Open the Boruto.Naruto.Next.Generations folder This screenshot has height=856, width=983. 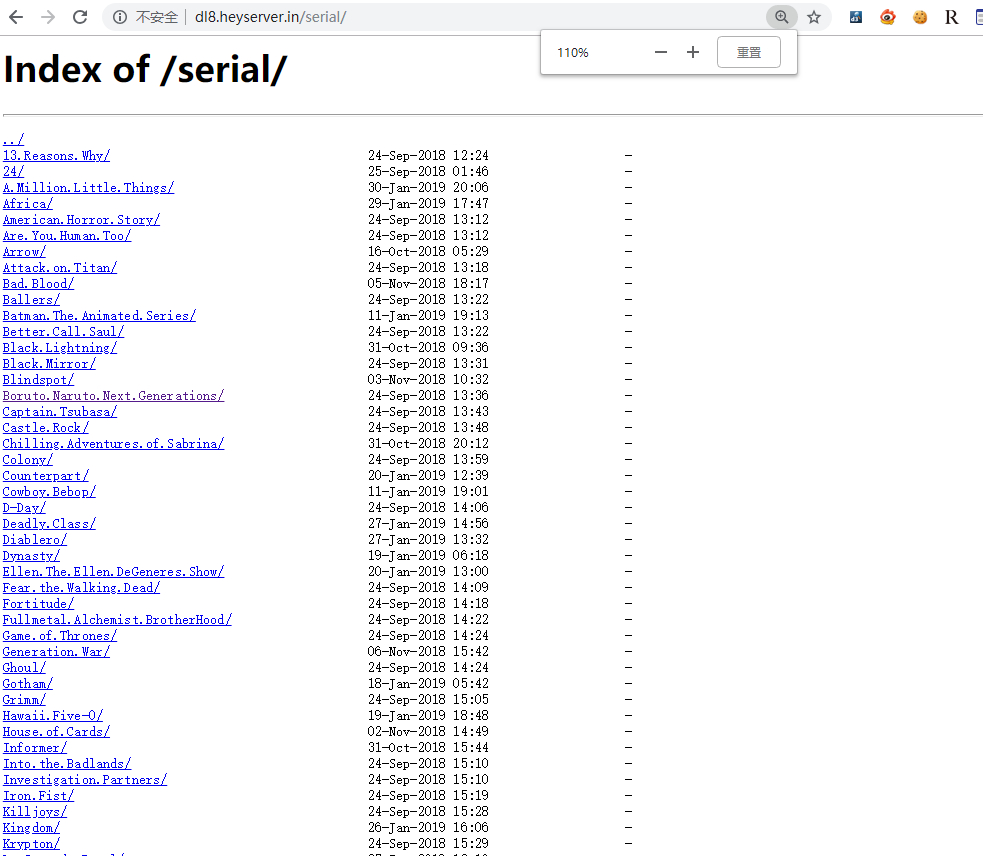113,396
